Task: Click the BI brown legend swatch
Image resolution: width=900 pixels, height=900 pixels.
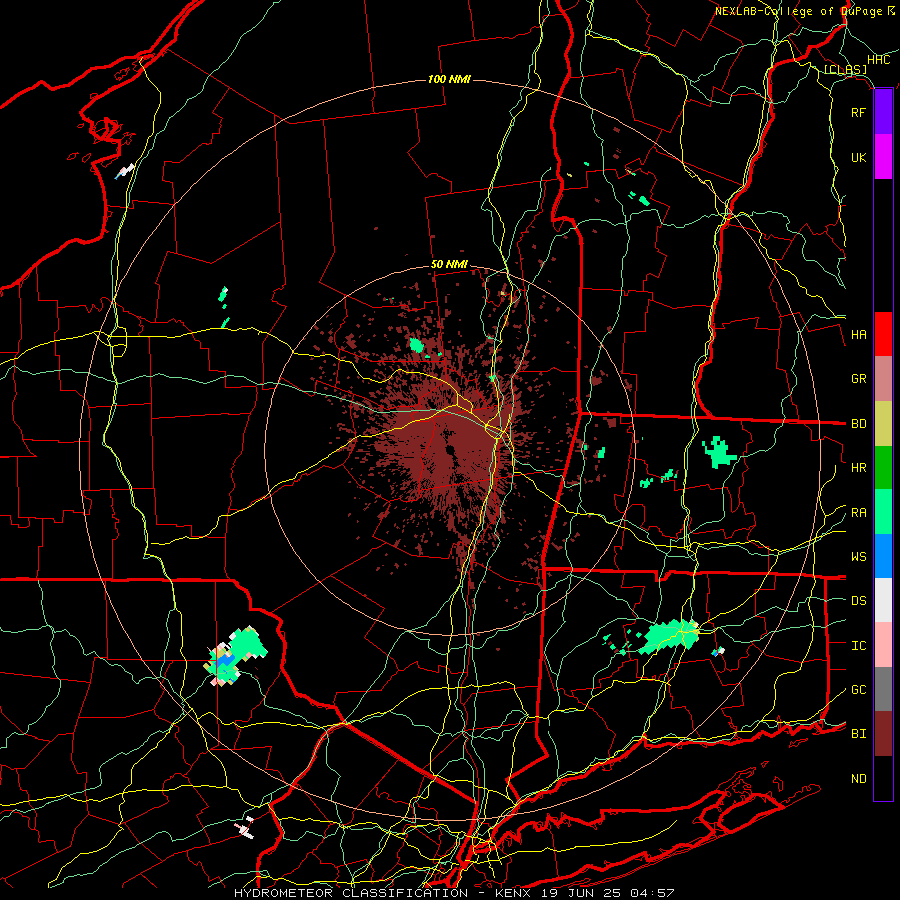Action: coord(883,734)
